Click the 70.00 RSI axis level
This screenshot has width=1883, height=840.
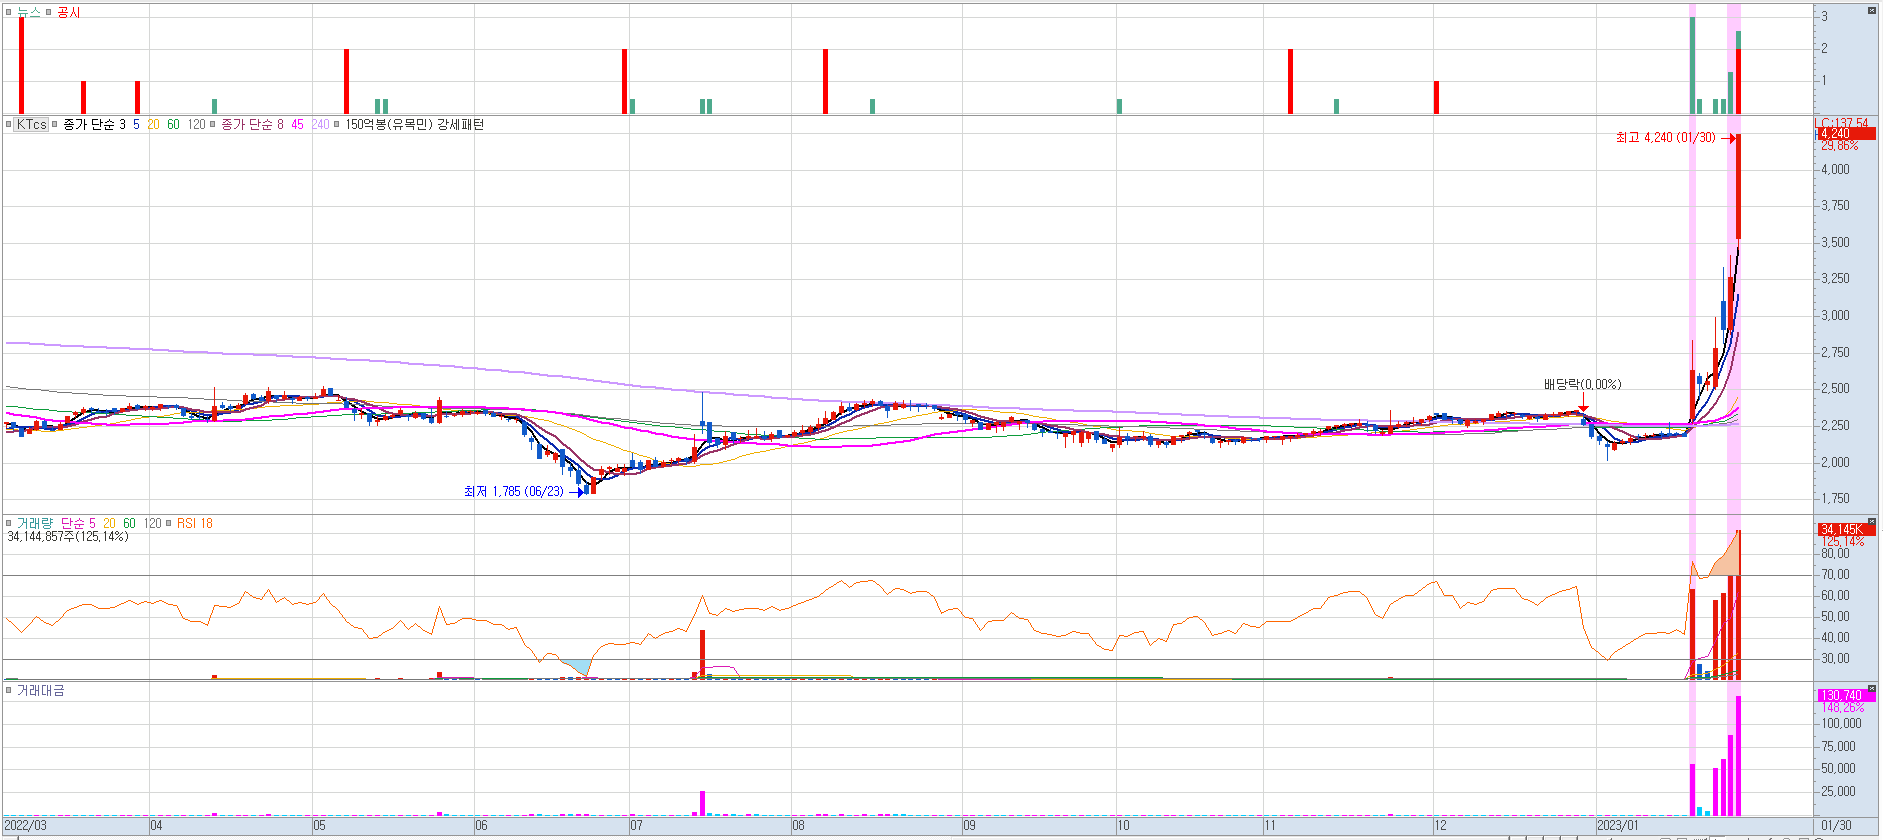coord(1835,575)
